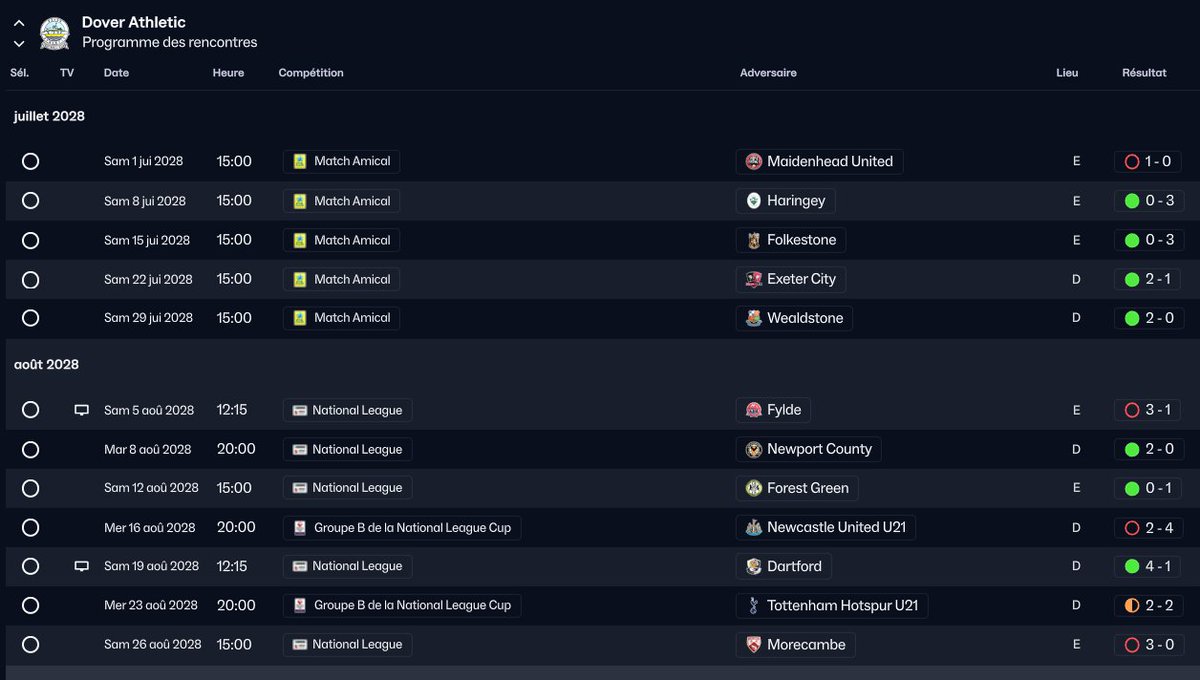The height and width of the screenshot is (680, 1200).
Task: Select the Mer 16 aoû 2028 match radio
Action: (30, 527)
